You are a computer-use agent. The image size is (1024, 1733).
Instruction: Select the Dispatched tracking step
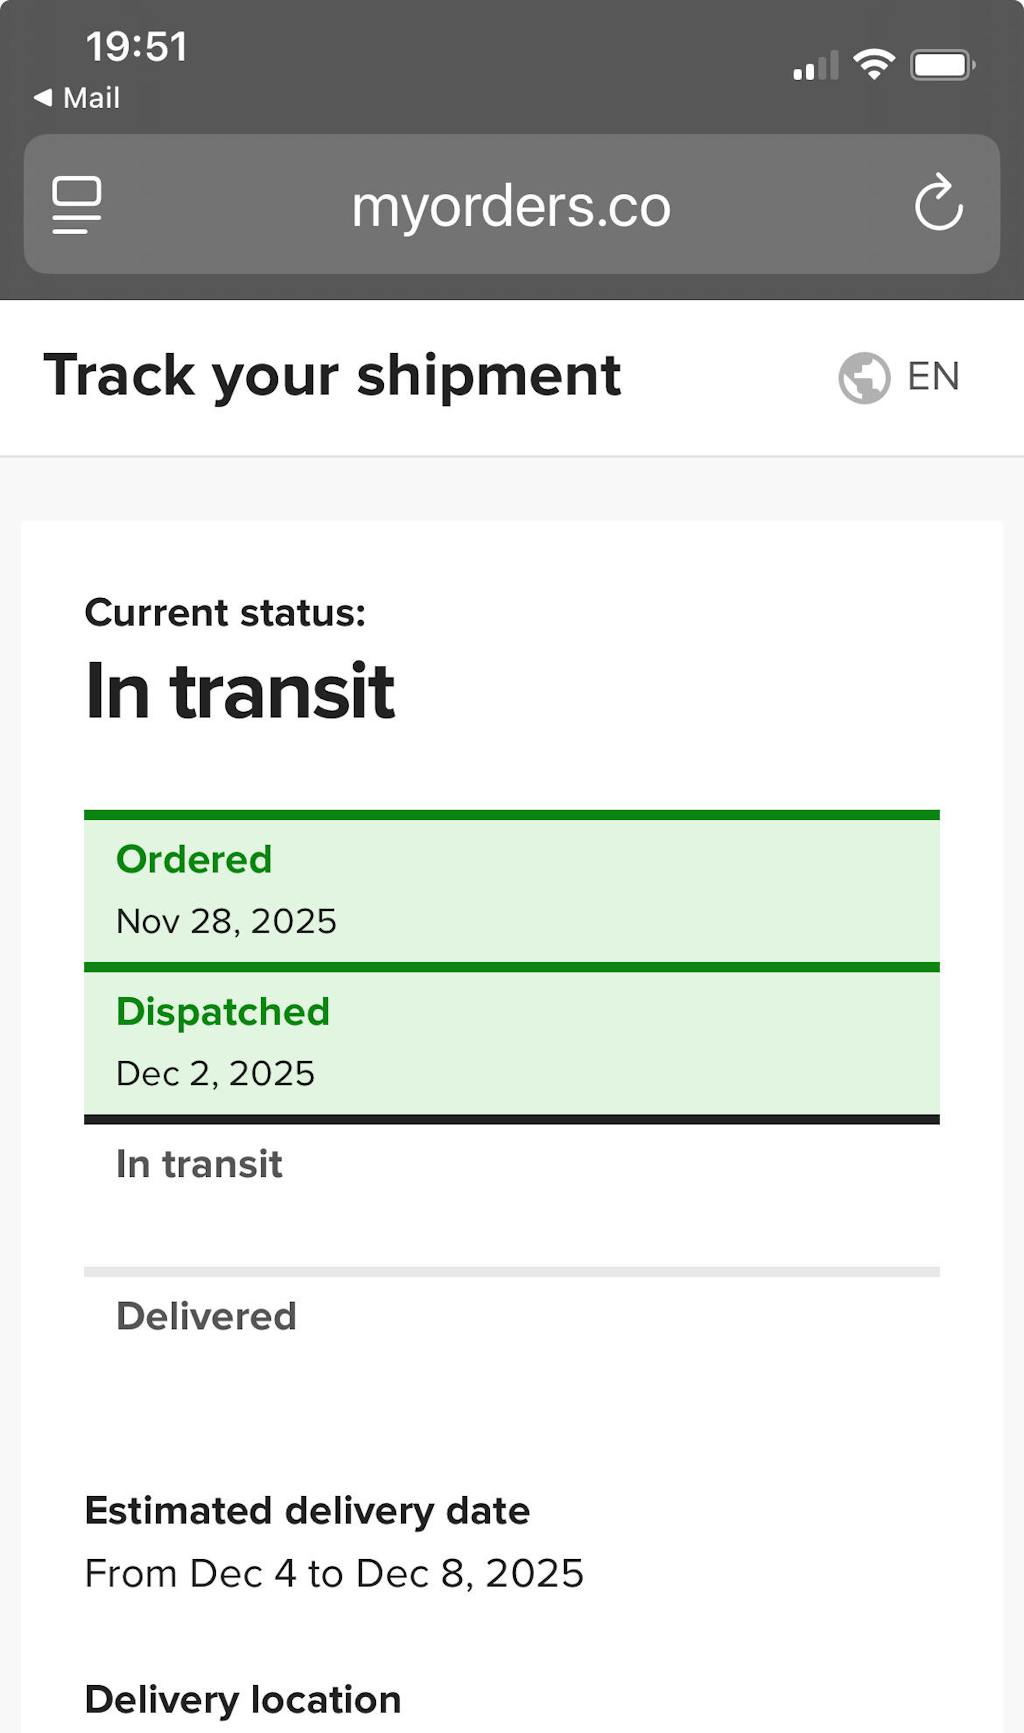coord(511,1041)
